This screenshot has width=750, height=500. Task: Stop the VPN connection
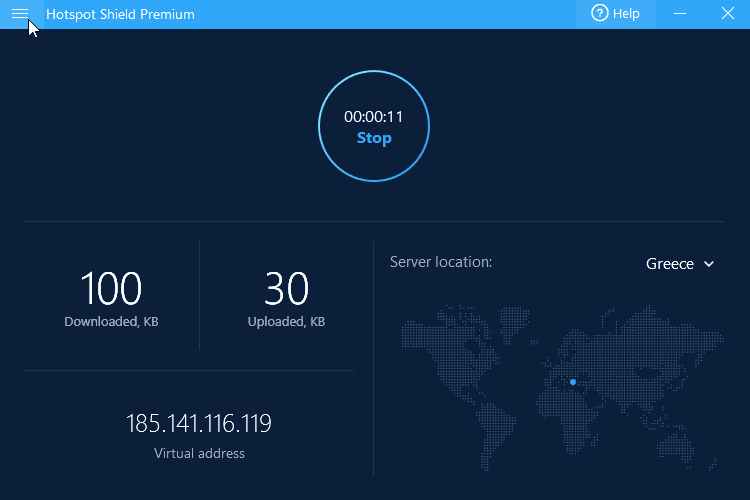tap(374, 138)
